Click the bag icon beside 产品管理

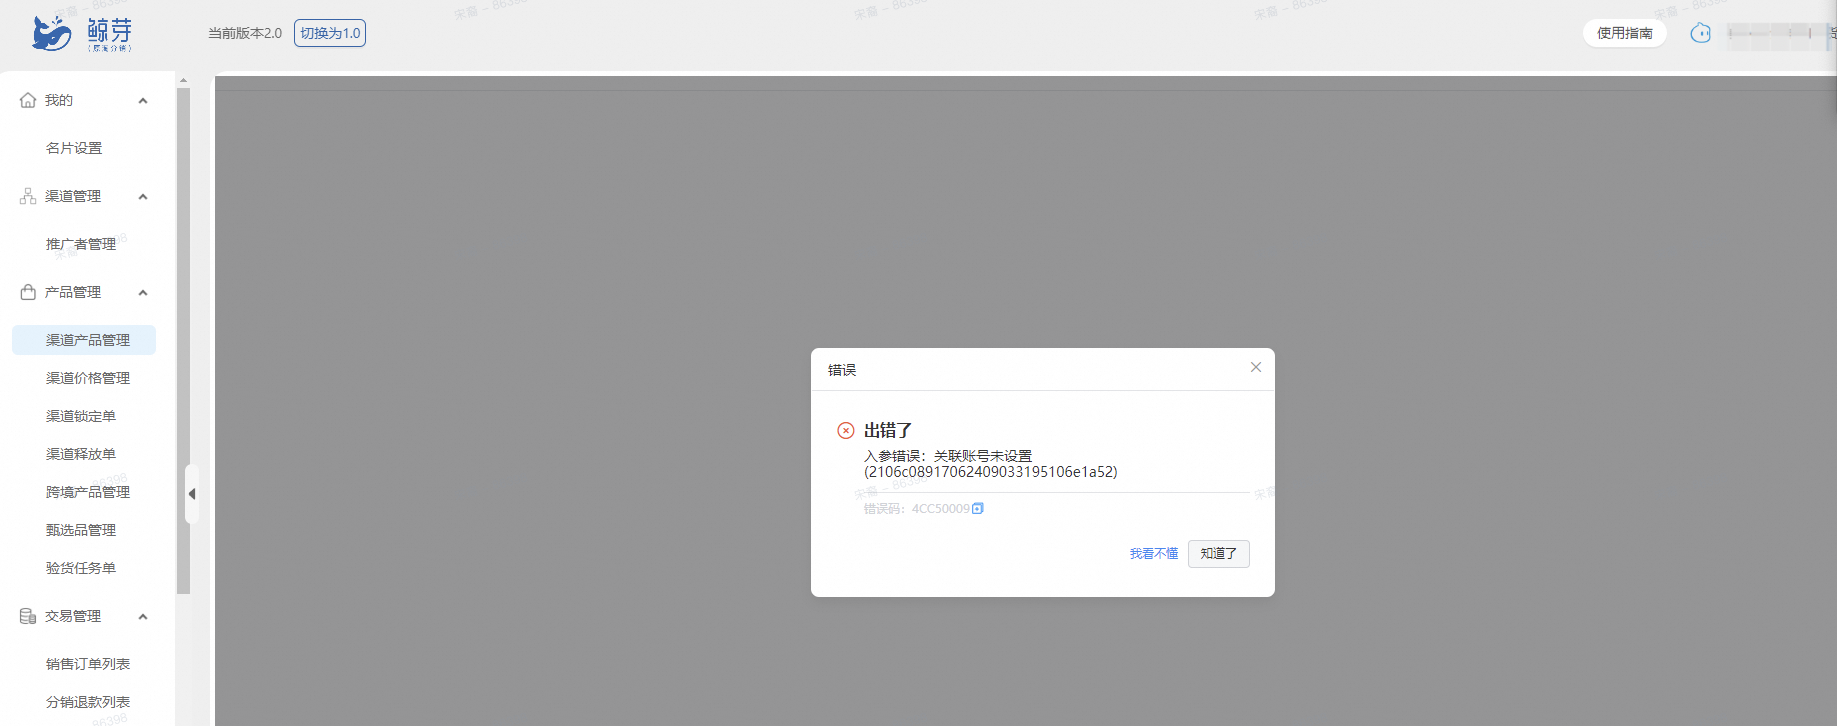pyautogui.click(x=28, y=292)
